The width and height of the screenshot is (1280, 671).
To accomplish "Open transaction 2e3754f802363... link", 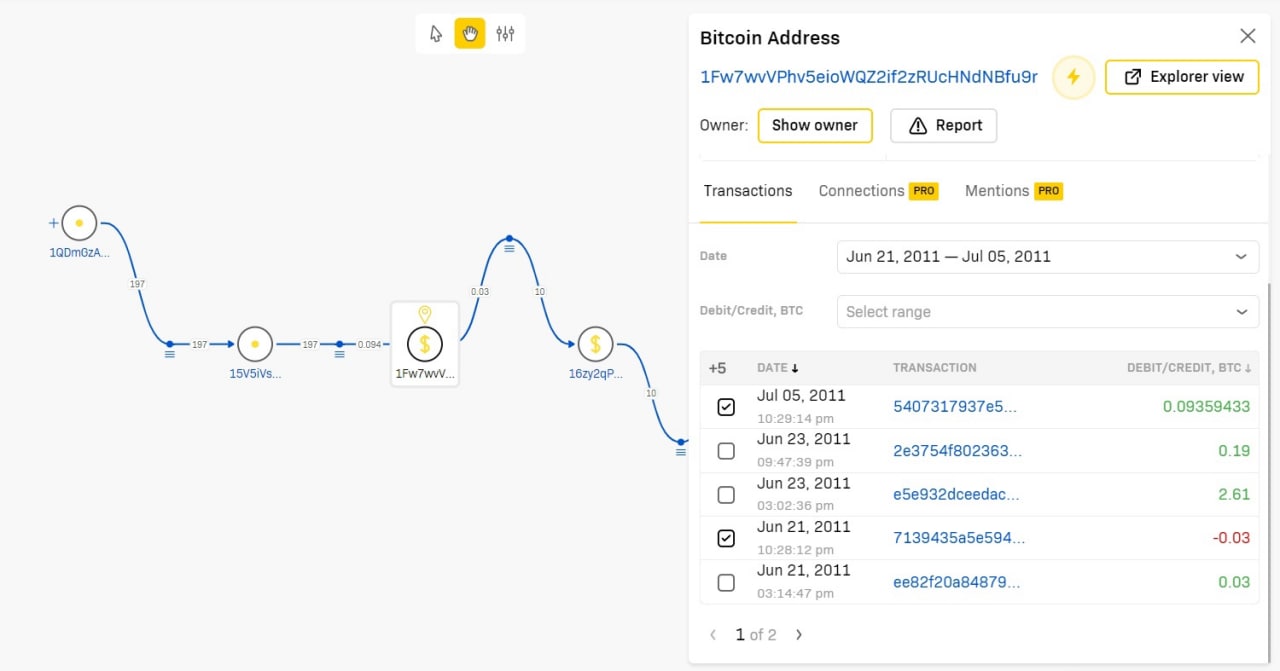I will pos(958,451).
